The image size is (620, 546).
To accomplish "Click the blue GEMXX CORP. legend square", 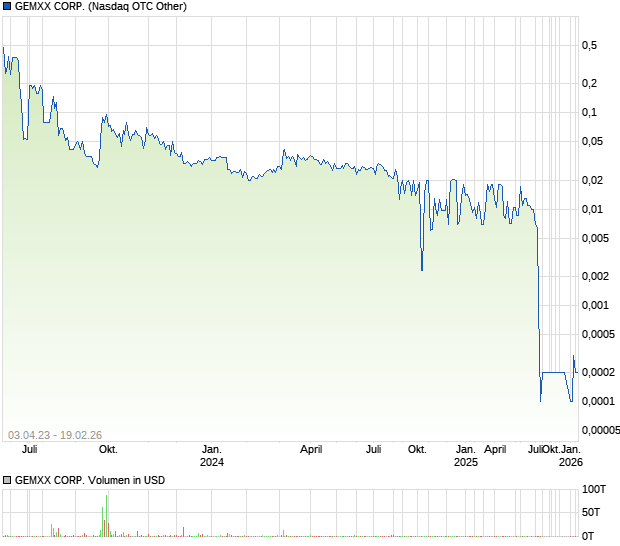I will tap(7, 6).
